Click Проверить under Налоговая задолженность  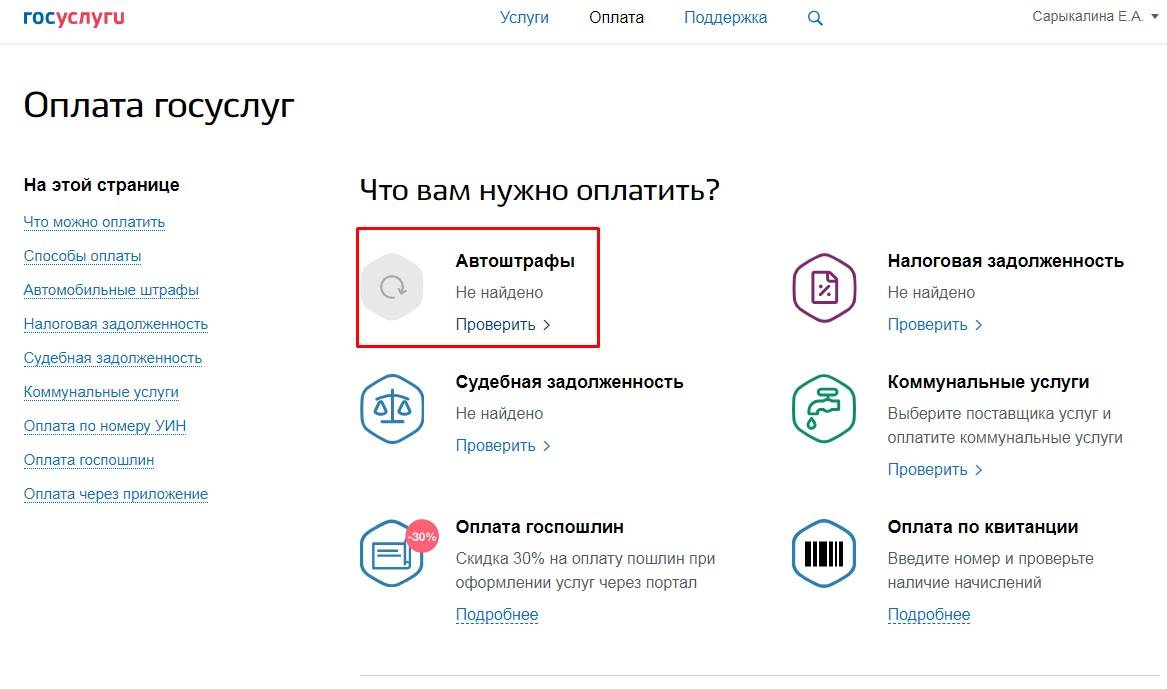pyautogui.click(x=935, y=325)
